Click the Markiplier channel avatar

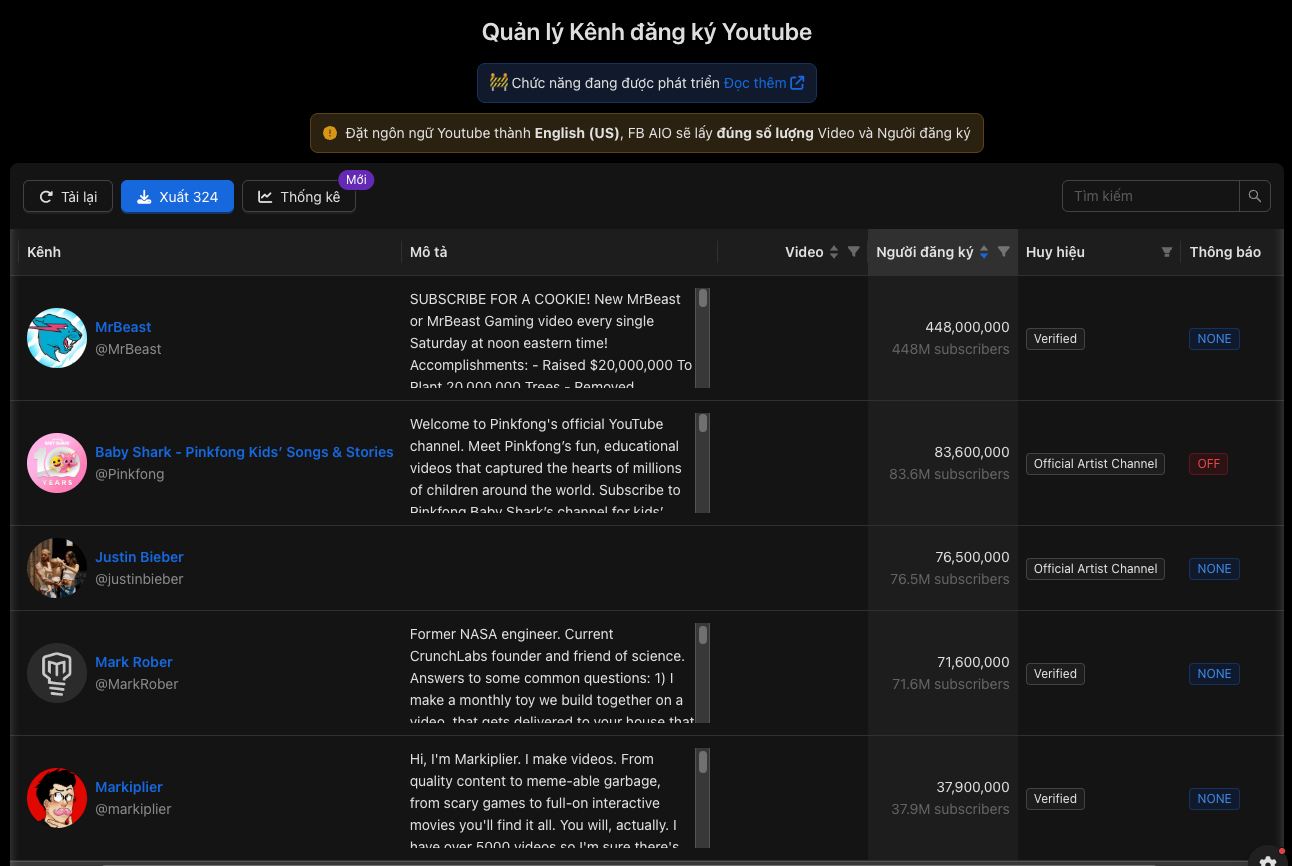coord(57,798)
